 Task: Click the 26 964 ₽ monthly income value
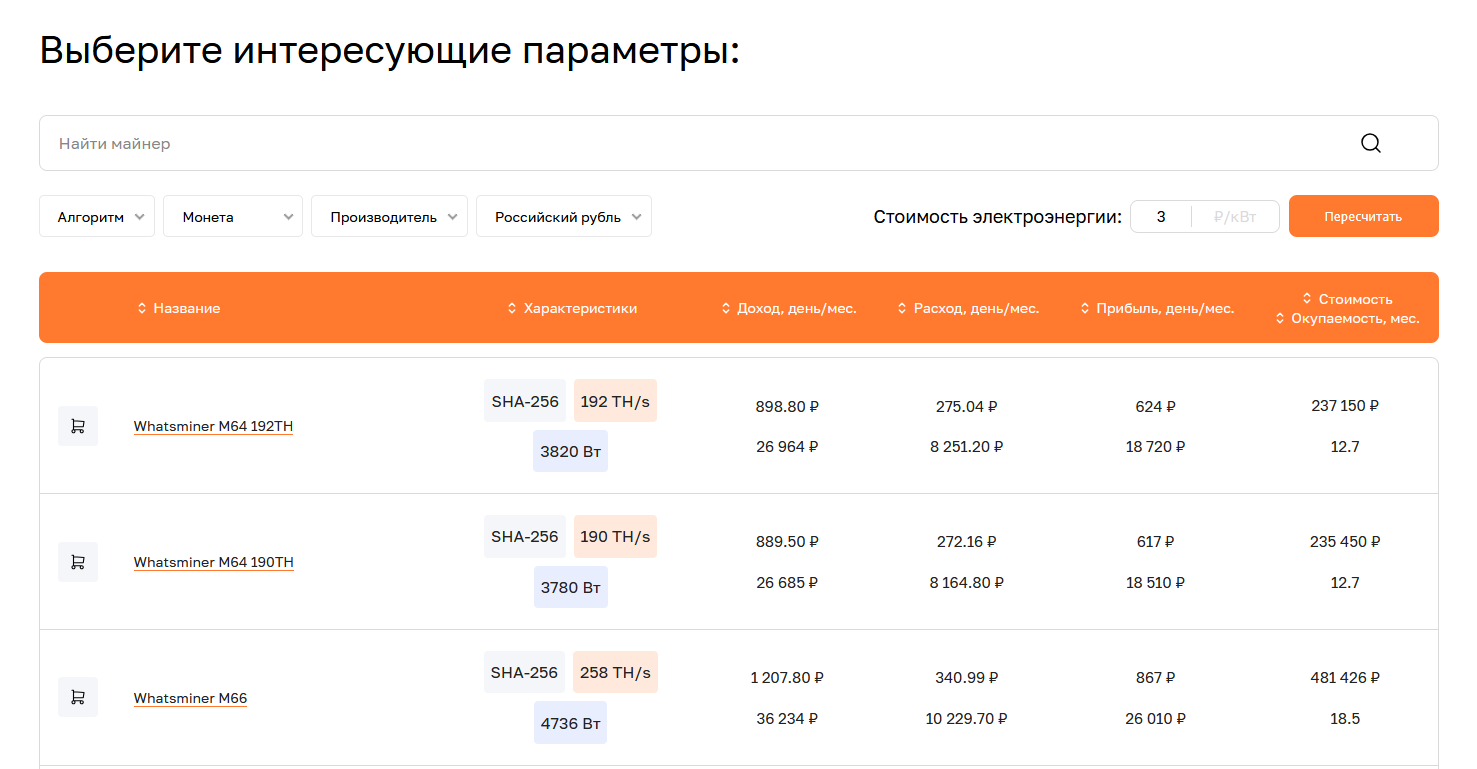pos(787,447)
